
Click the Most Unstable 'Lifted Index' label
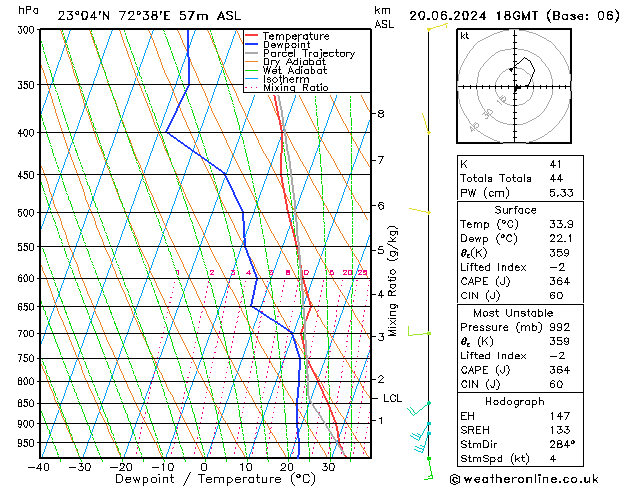[x=493, y=356]
